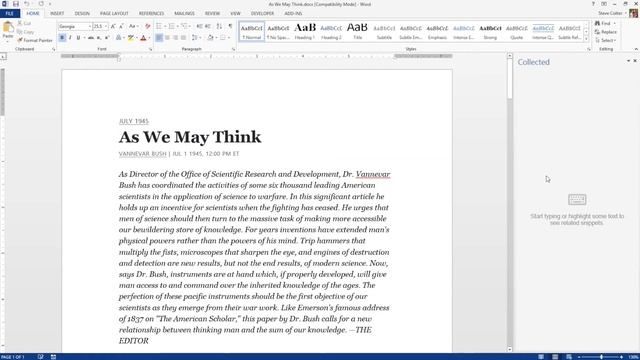This screenshot has height=360, width=640.
Task: Increase paragraph indent
Action: 208,26
